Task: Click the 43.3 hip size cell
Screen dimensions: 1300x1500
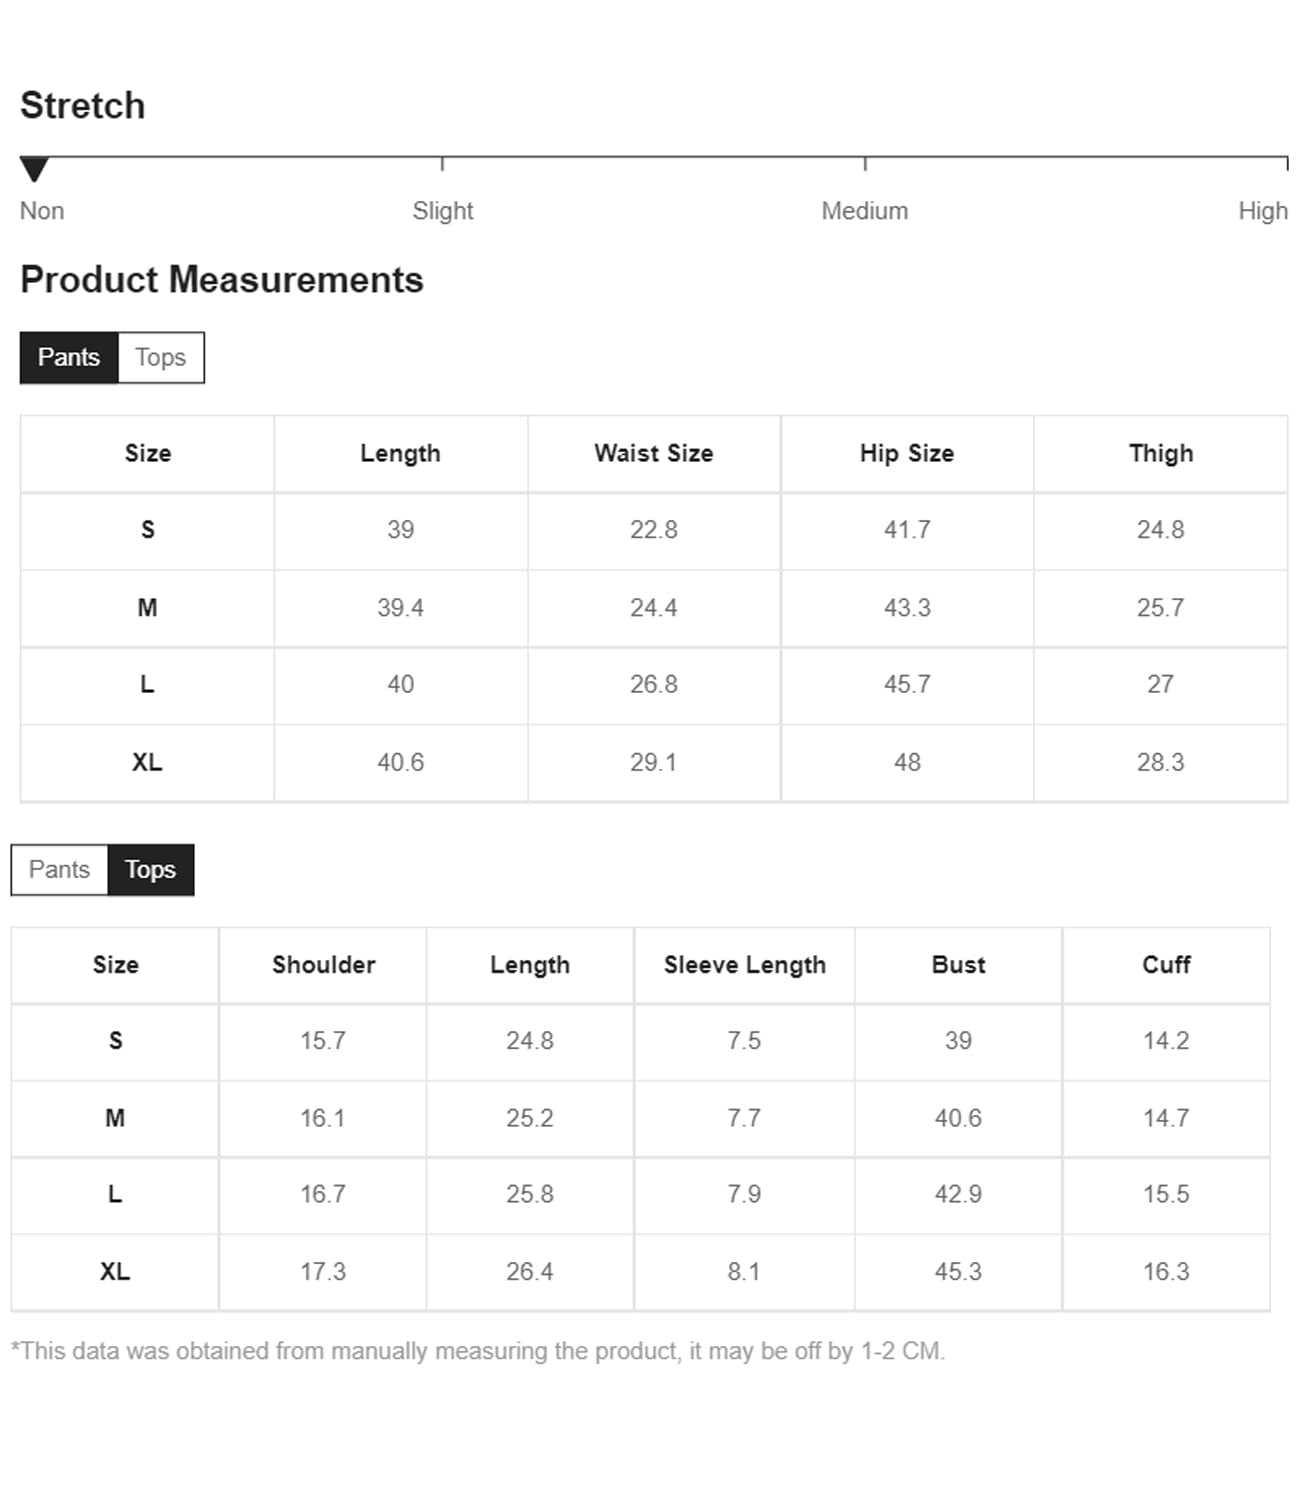Action: [x=906, y=608]
